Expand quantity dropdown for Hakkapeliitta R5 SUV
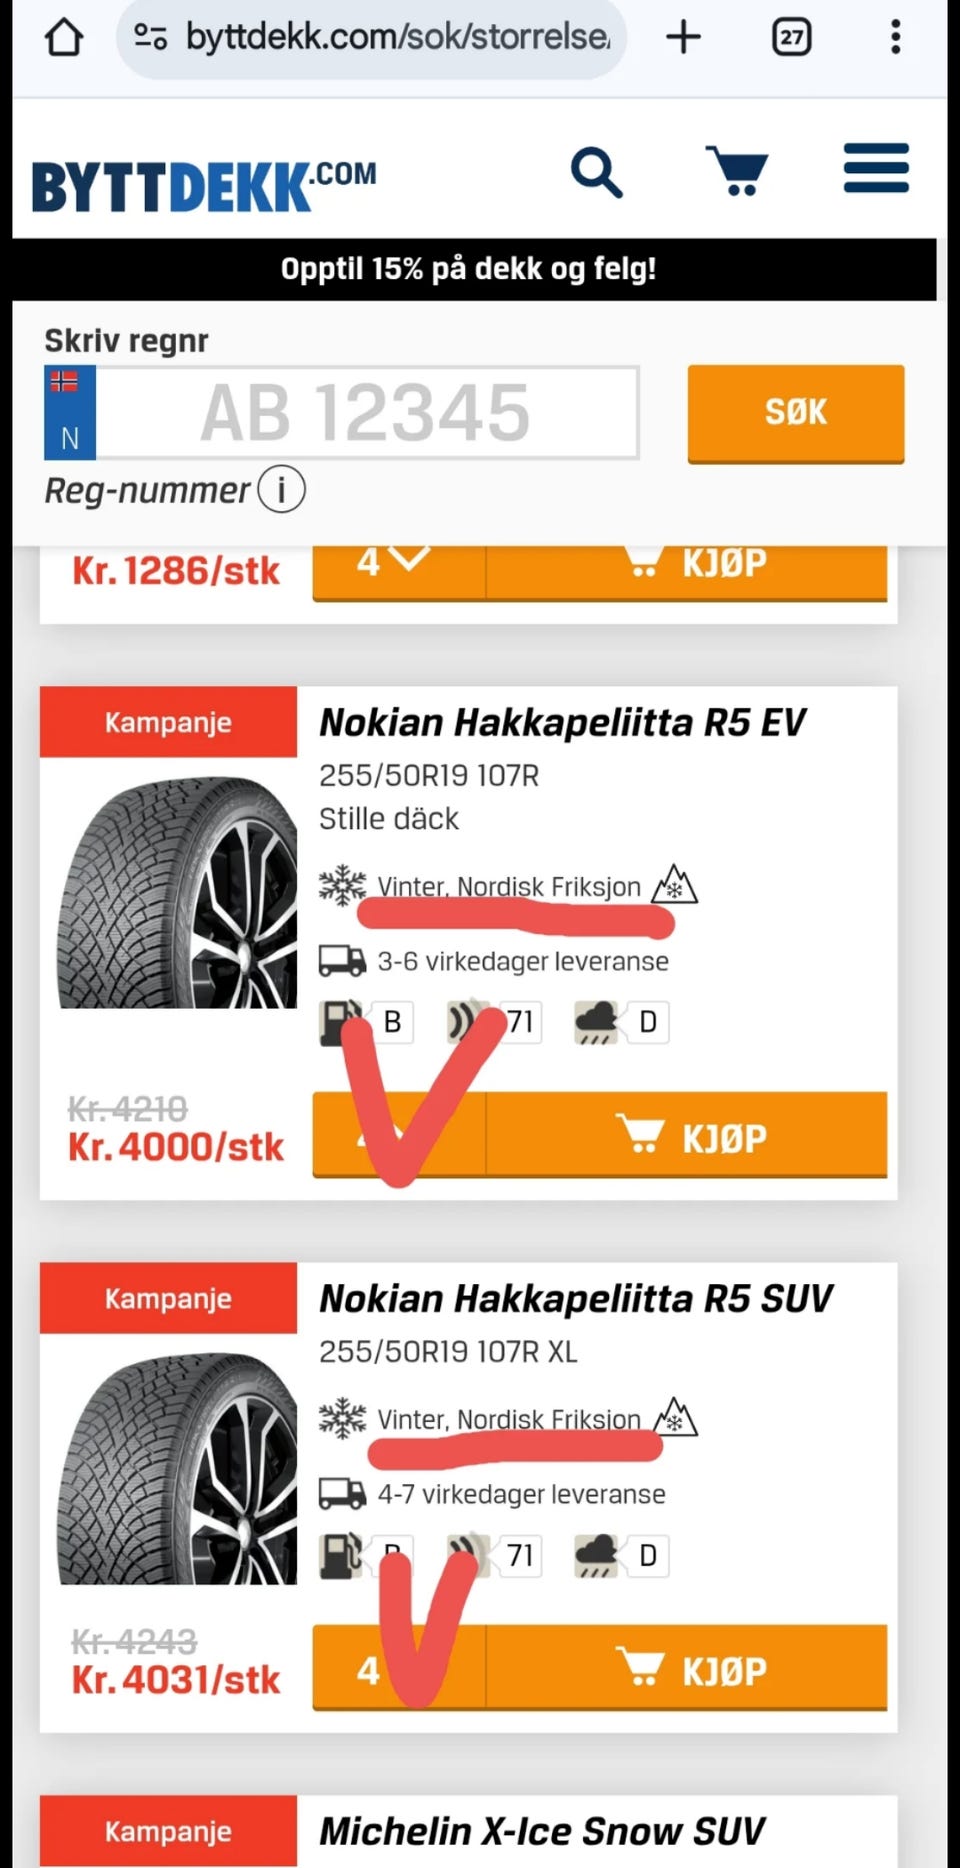Viewport: 960px width, 1868px height. (x=399, y=1668)
